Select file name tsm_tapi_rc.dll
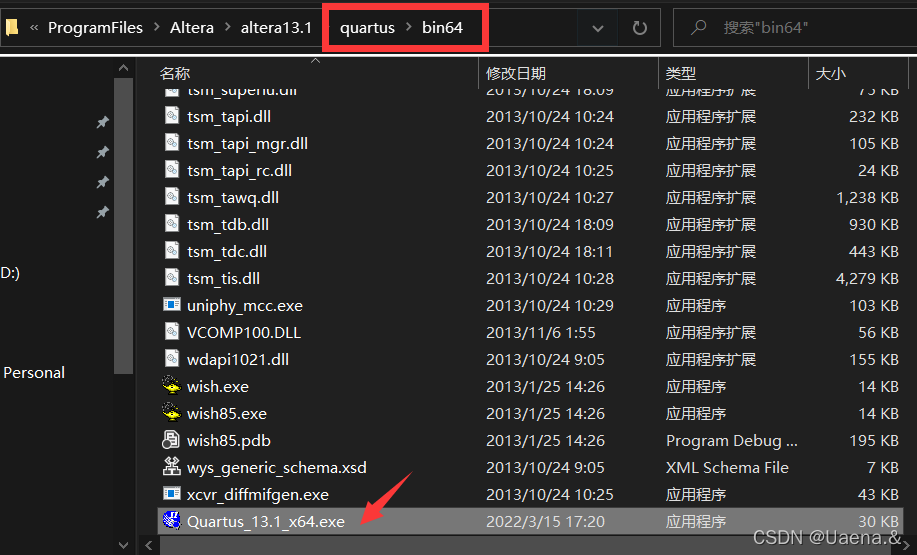This screenshot has width=917, height=555. (239, 170)
